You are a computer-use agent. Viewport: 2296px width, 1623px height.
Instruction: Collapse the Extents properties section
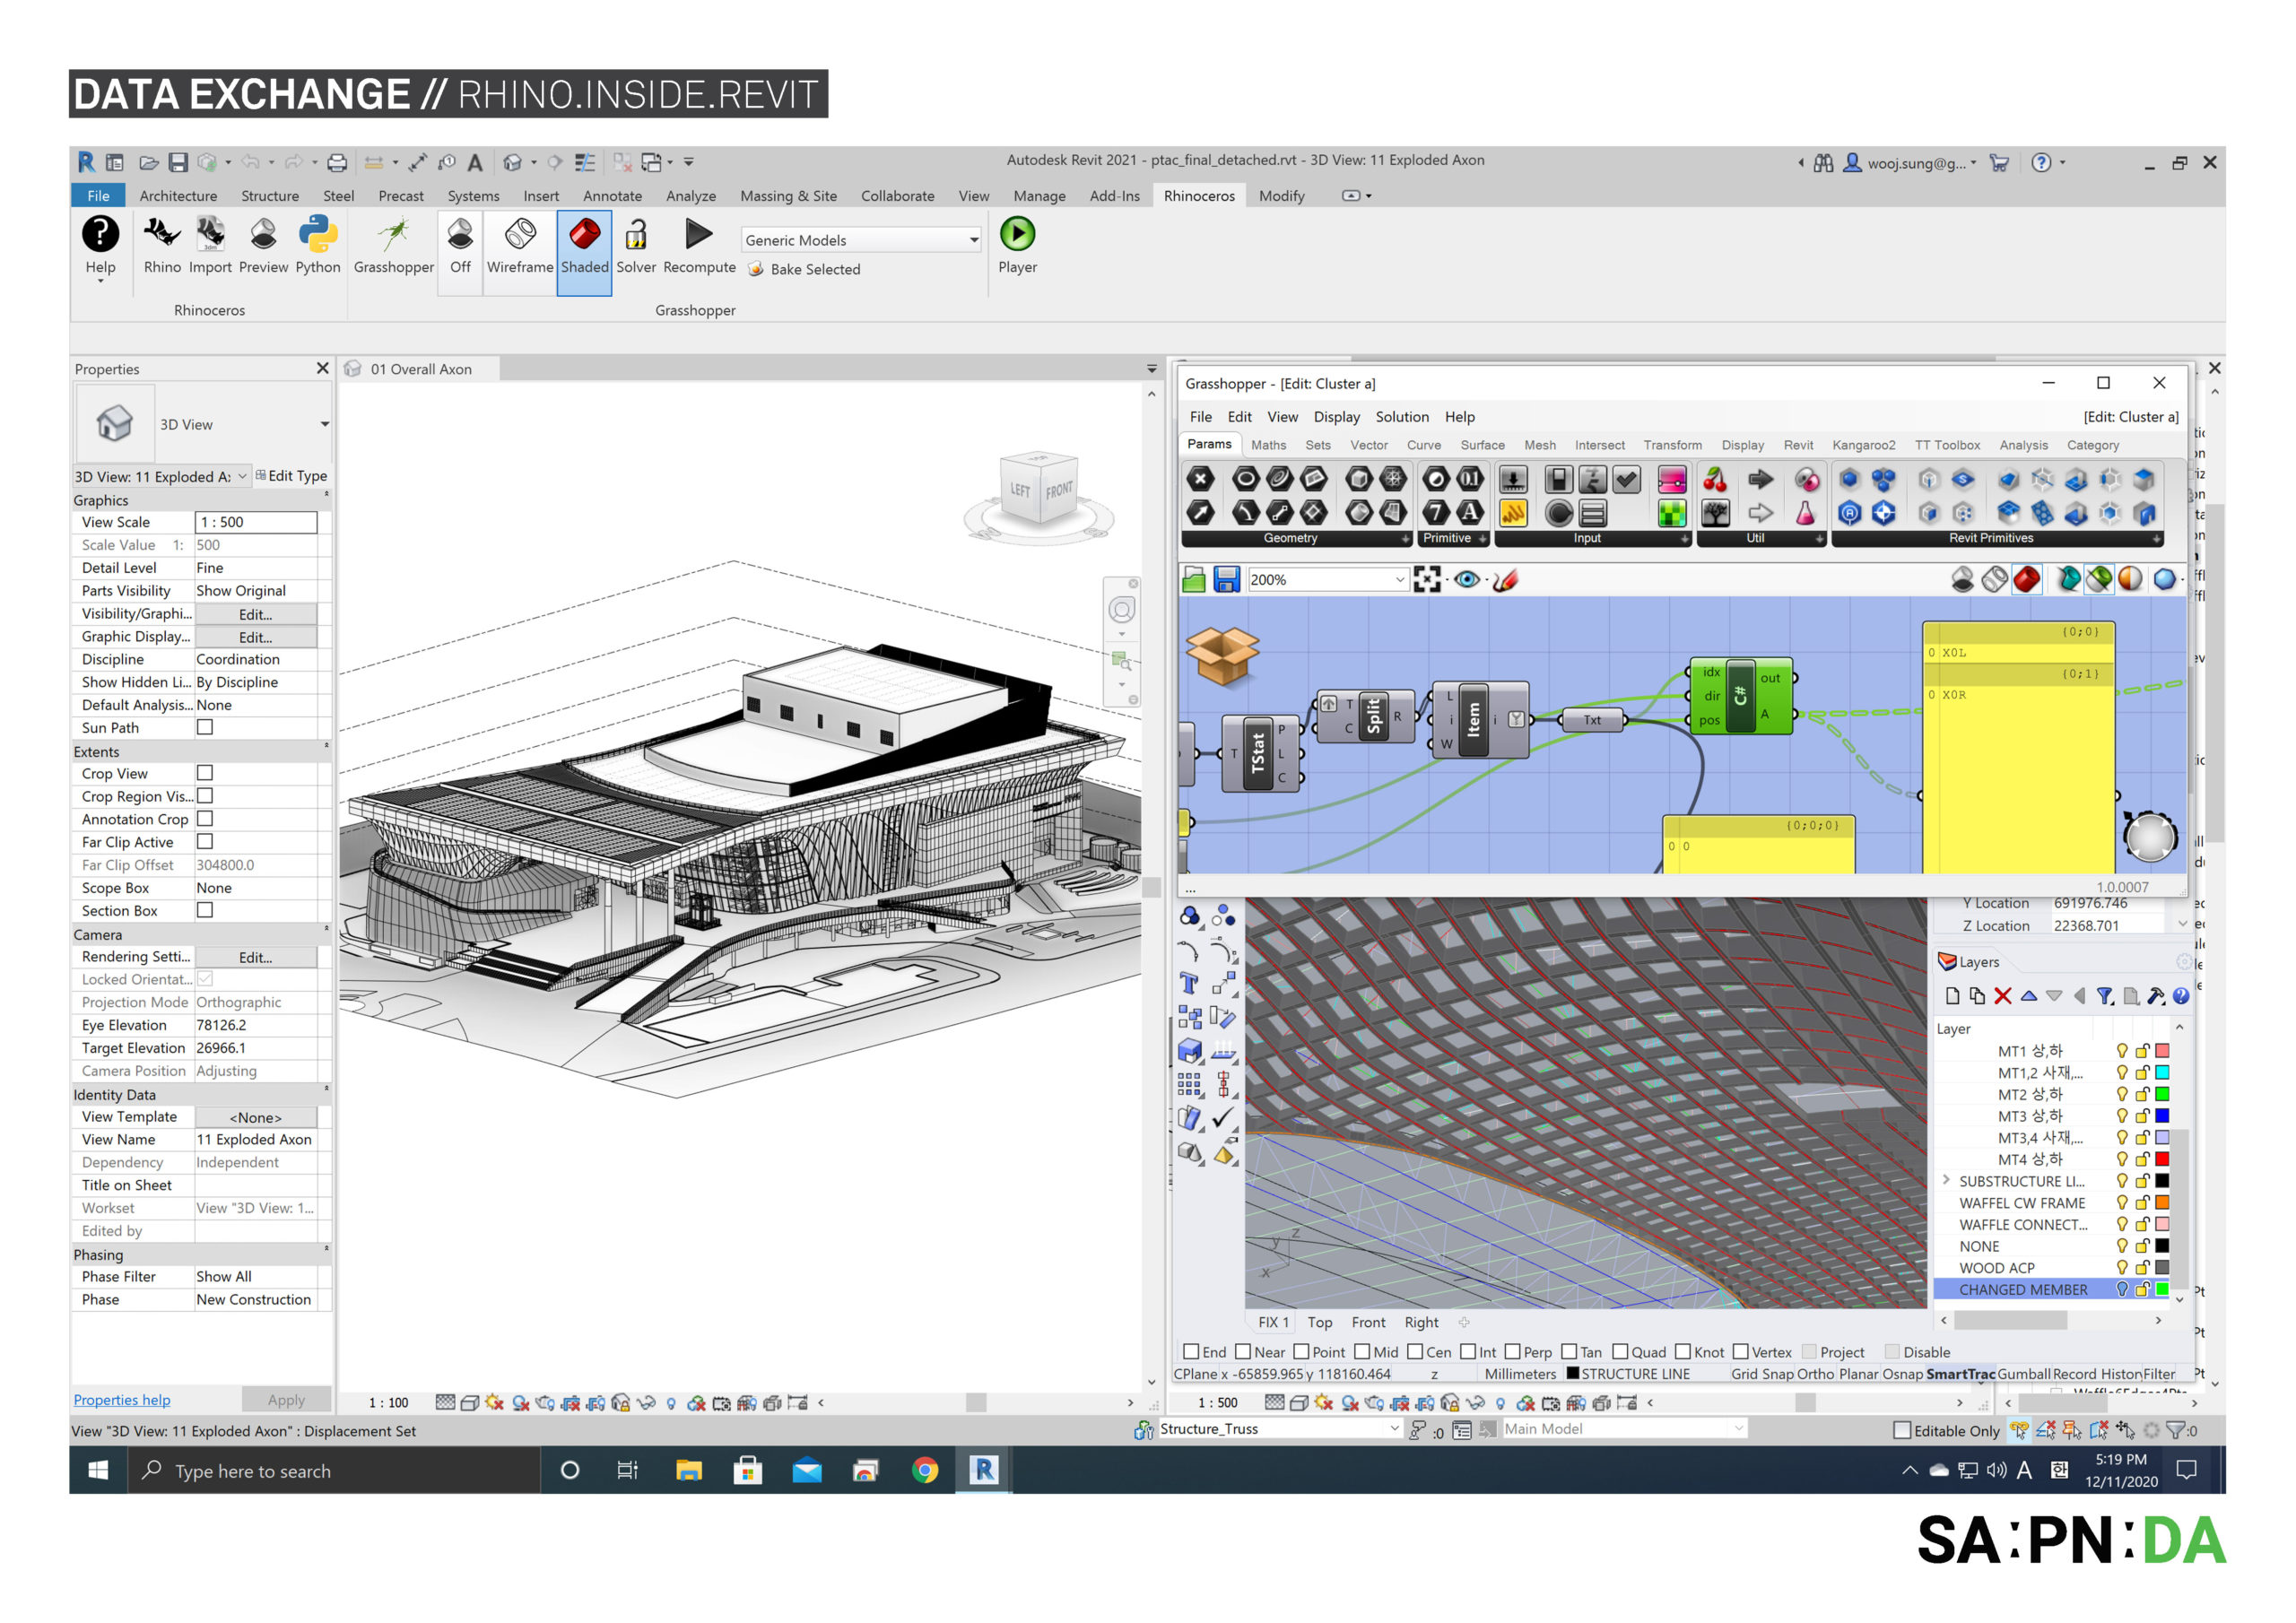click(x=326, y=747)
